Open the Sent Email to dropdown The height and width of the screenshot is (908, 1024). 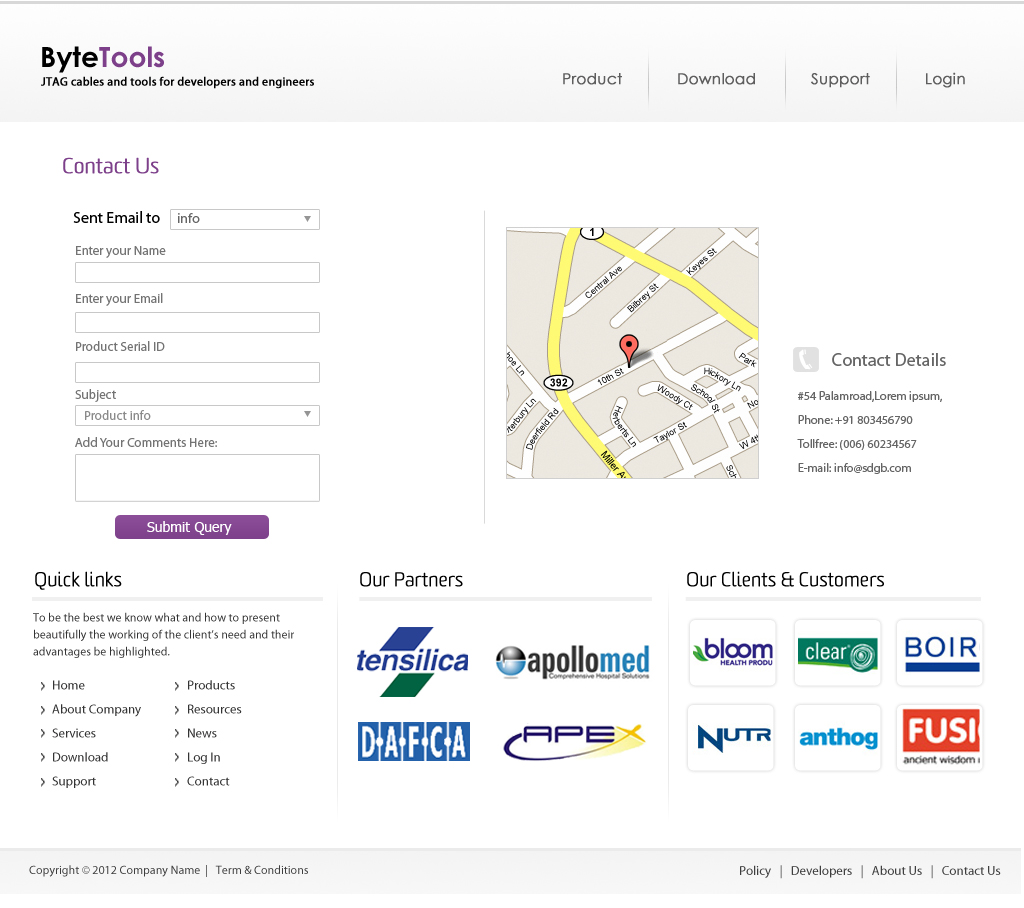[x=244, y=219]
